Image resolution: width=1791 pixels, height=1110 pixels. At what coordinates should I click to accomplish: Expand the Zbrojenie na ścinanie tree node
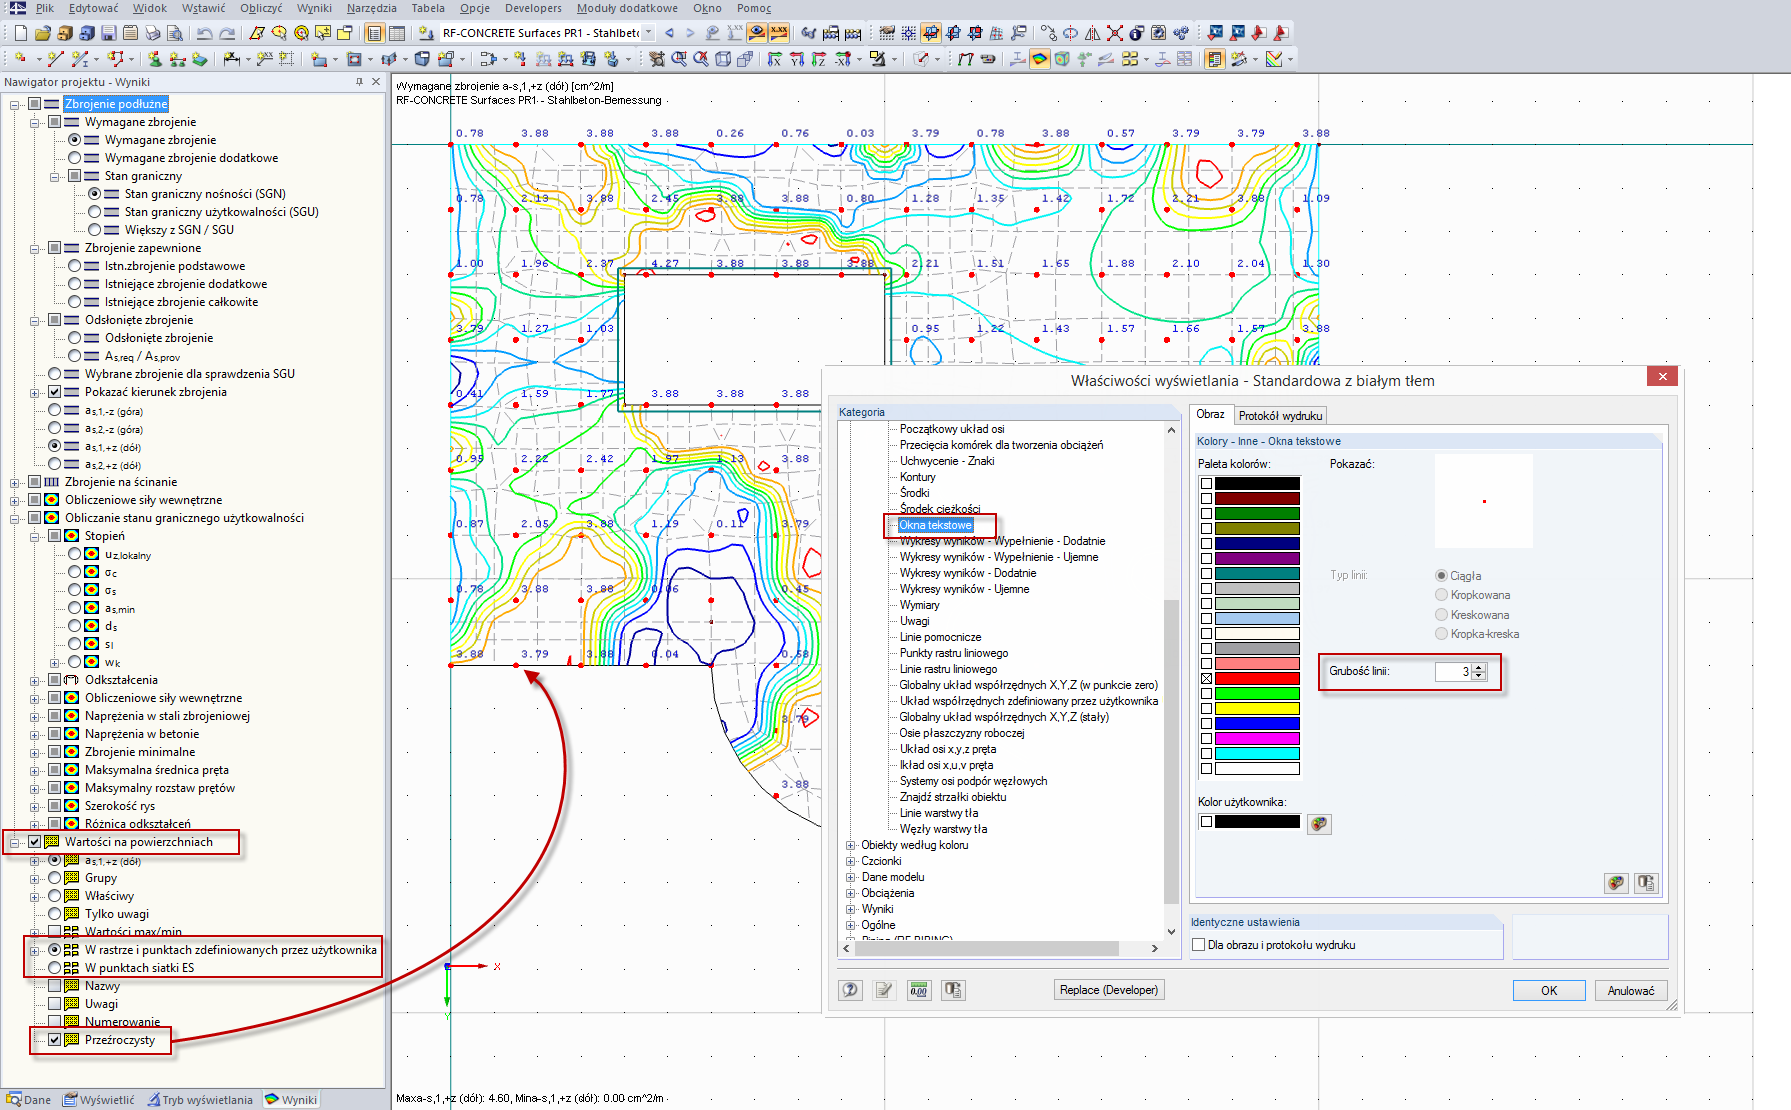pyautogui.click(x=15, y=482)
